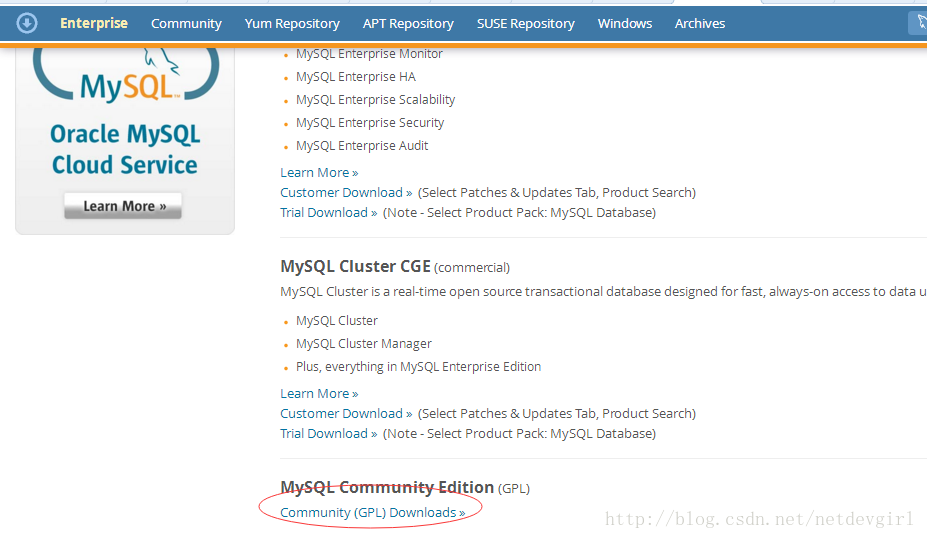
Task: Open Customer Download link above MySQL Cluster CGE
Action: coord(346,192)
